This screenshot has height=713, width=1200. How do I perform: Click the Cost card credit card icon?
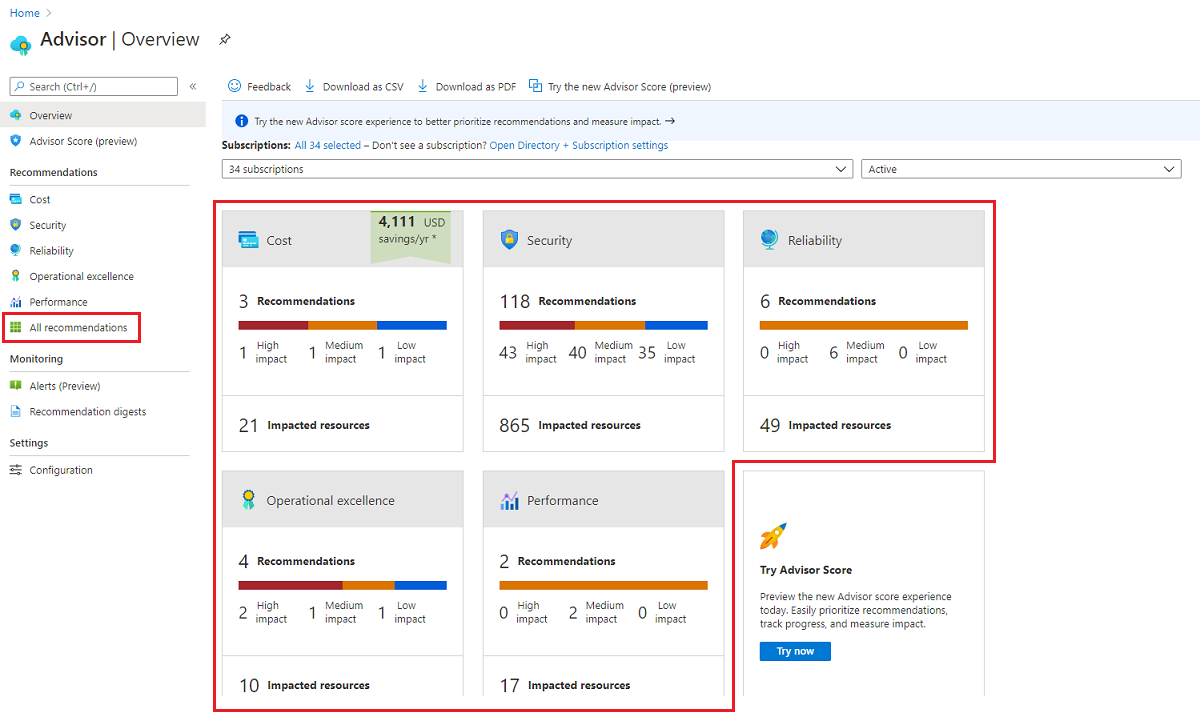pos(248,240)
